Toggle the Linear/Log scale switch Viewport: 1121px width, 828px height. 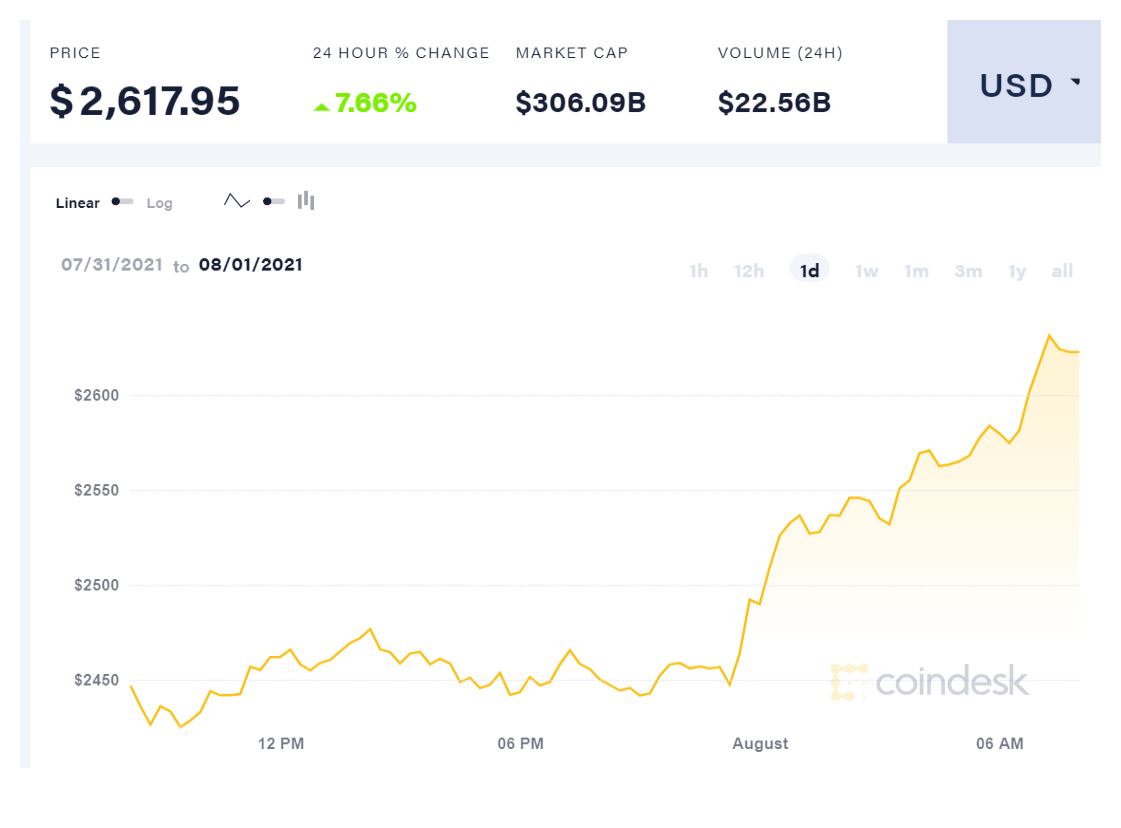[122, 202]
